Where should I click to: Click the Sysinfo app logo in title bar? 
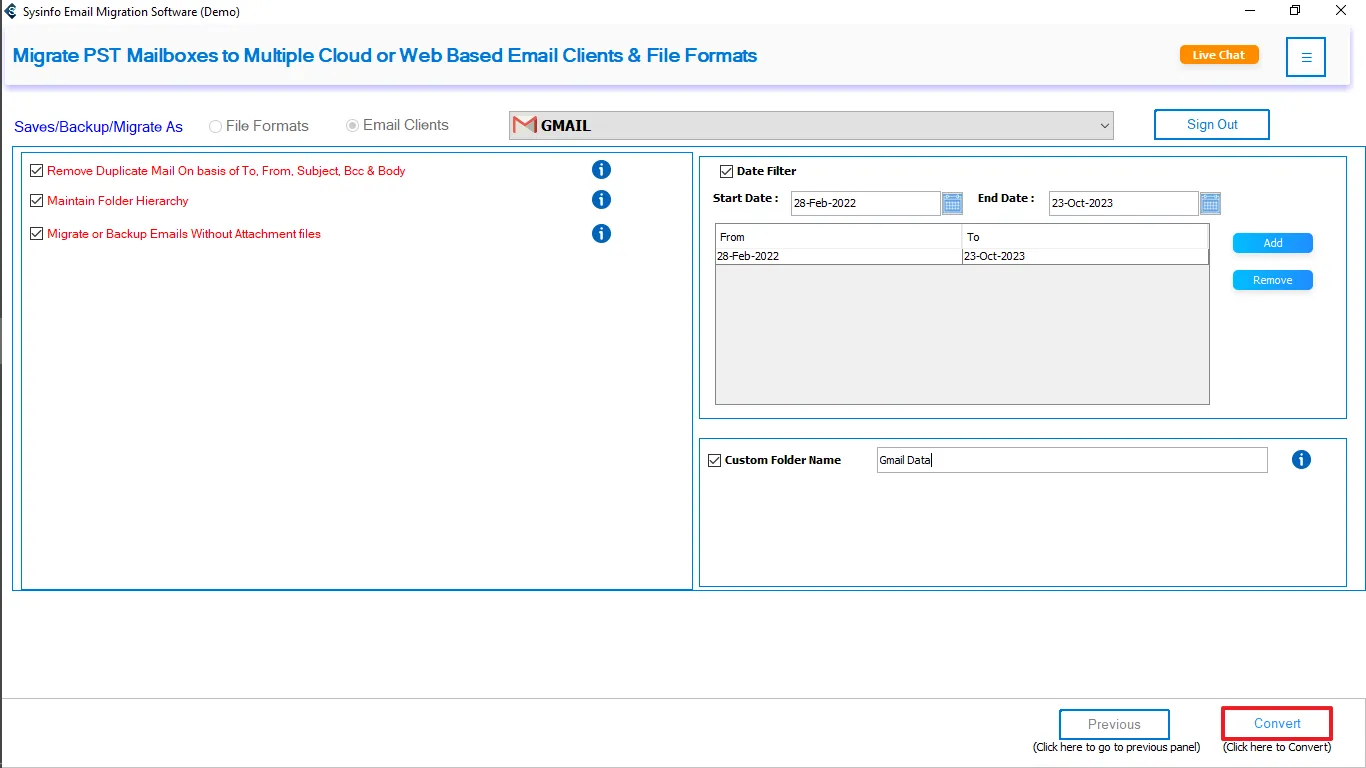(10, 12)
